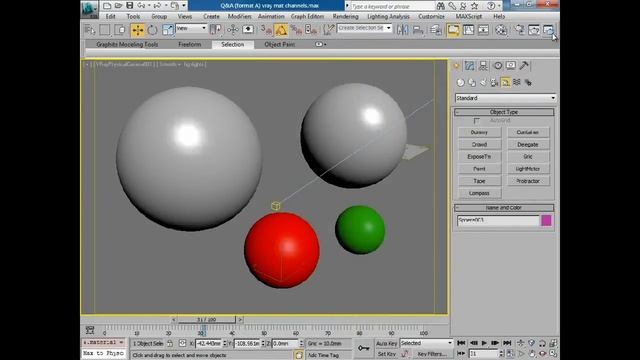Open the Material Editor icon

click(x=501, y=30)
